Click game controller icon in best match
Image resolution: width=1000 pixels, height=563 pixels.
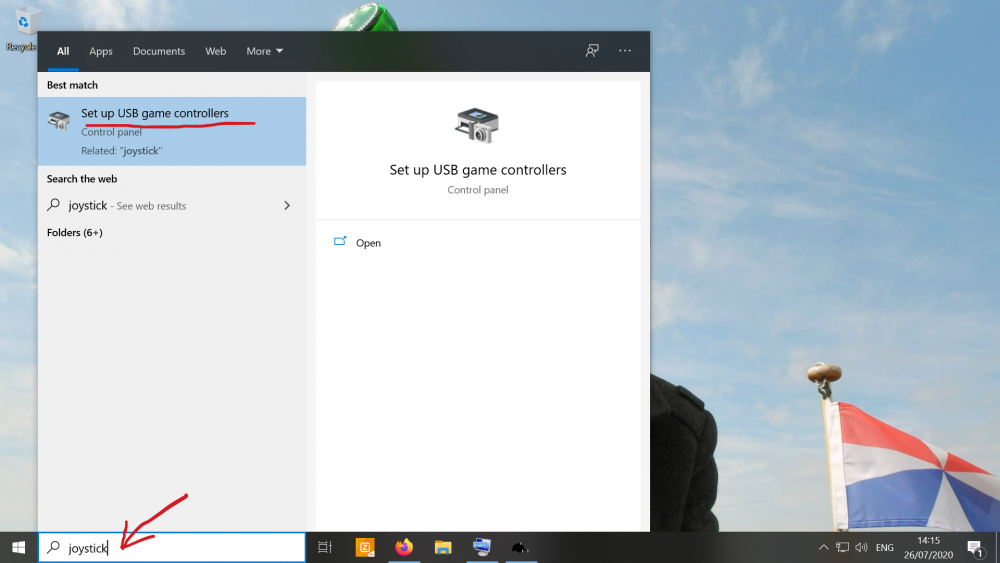(x=59, y=119)
